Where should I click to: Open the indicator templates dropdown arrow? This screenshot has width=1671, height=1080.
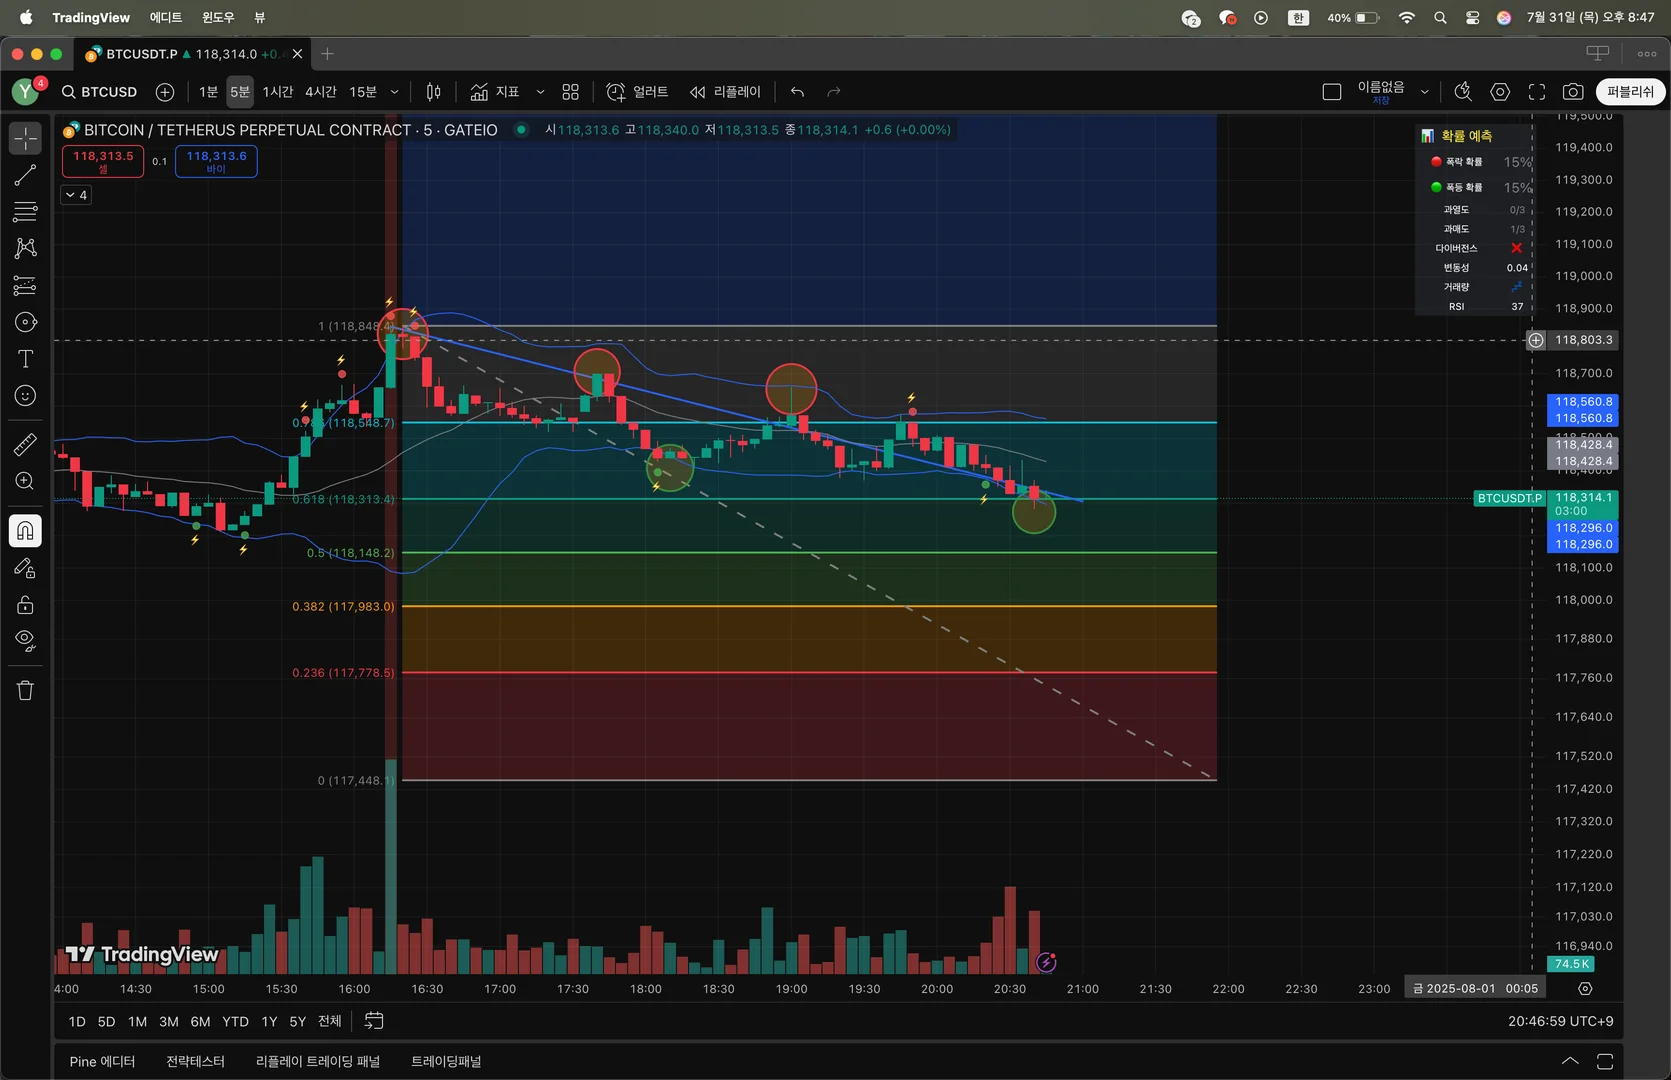[x=540, y=92]
